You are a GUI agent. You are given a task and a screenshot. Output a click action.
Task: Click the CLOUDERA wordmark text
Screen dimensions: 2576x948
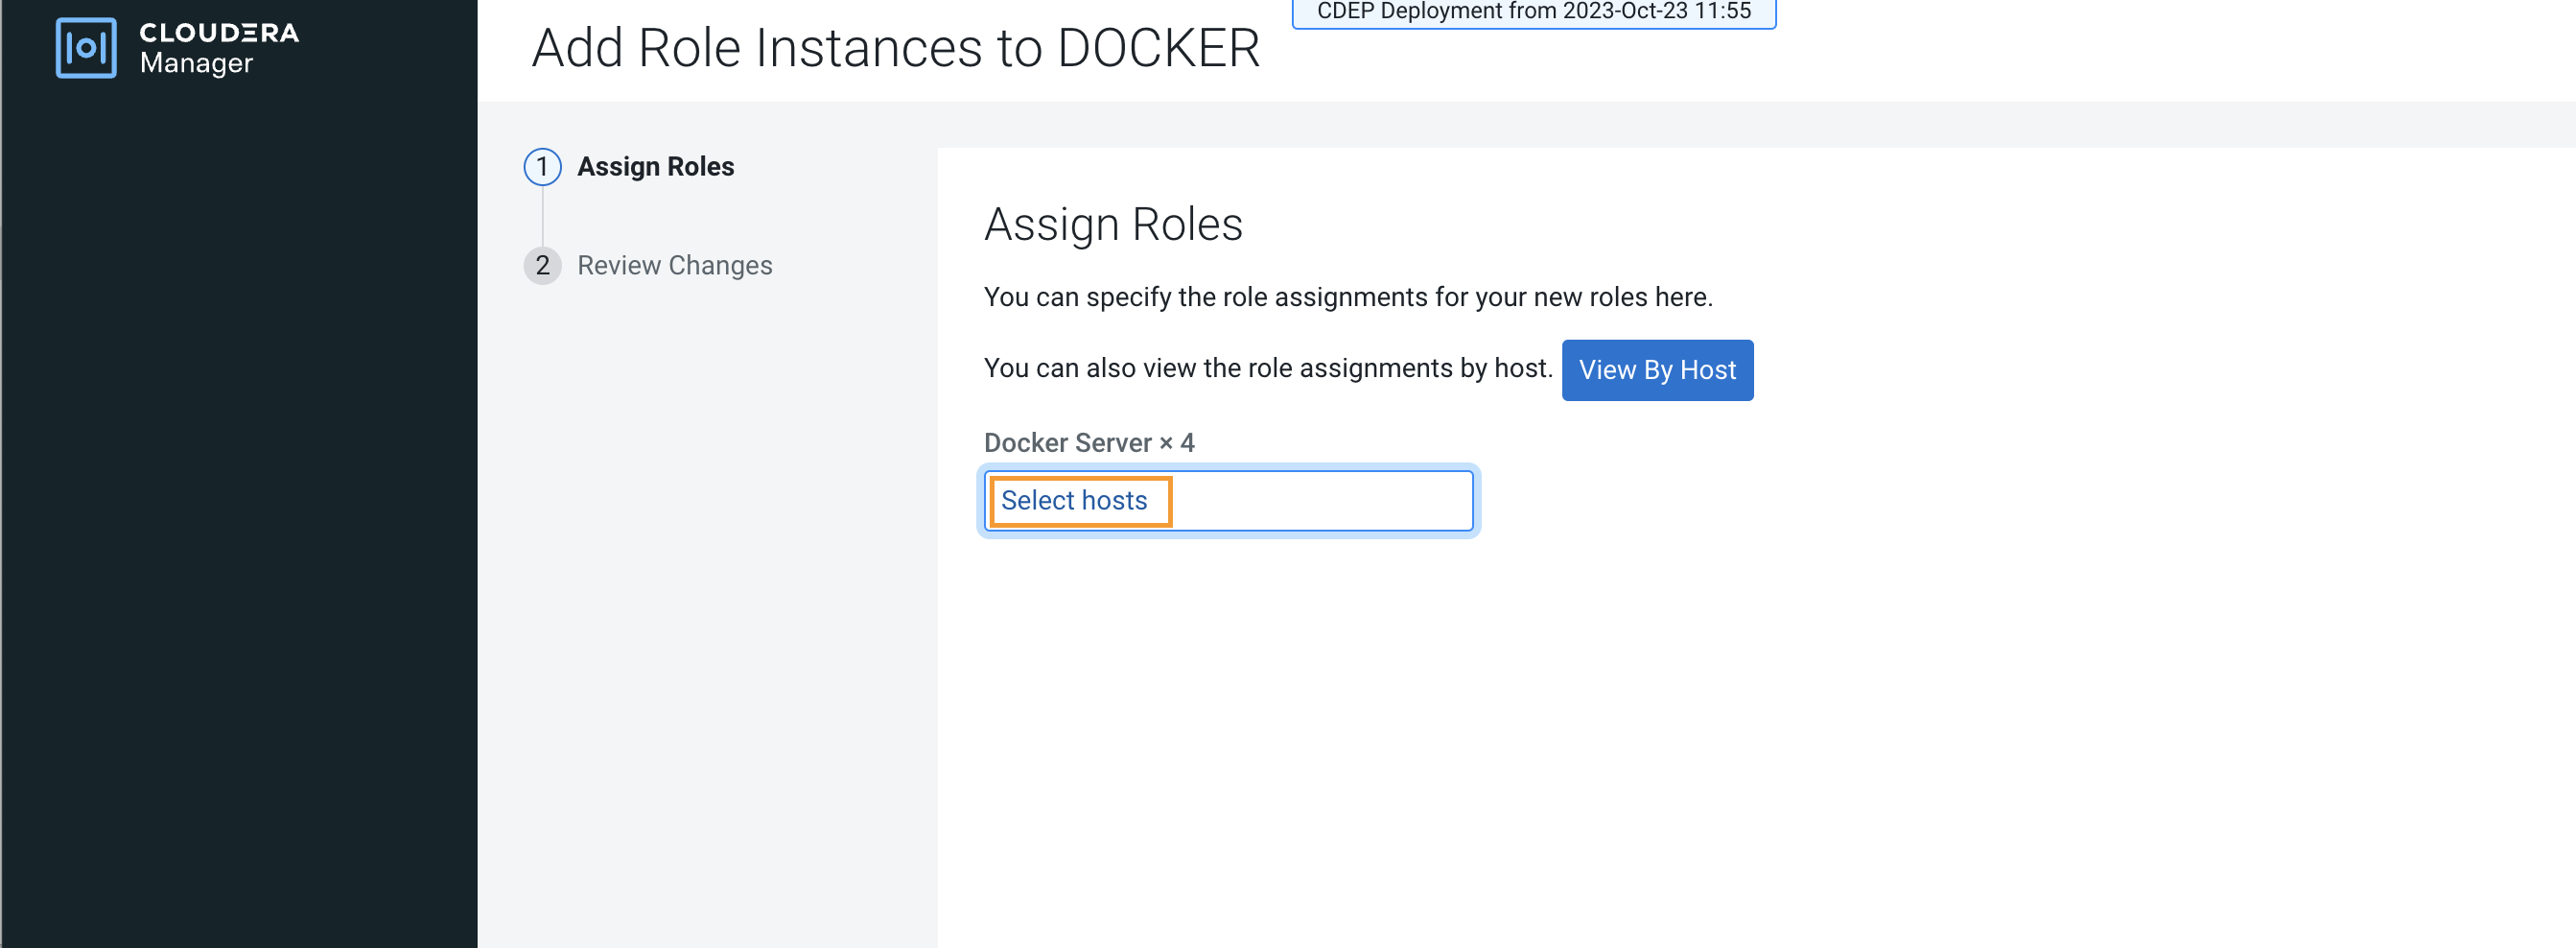(x=219, y=33)
